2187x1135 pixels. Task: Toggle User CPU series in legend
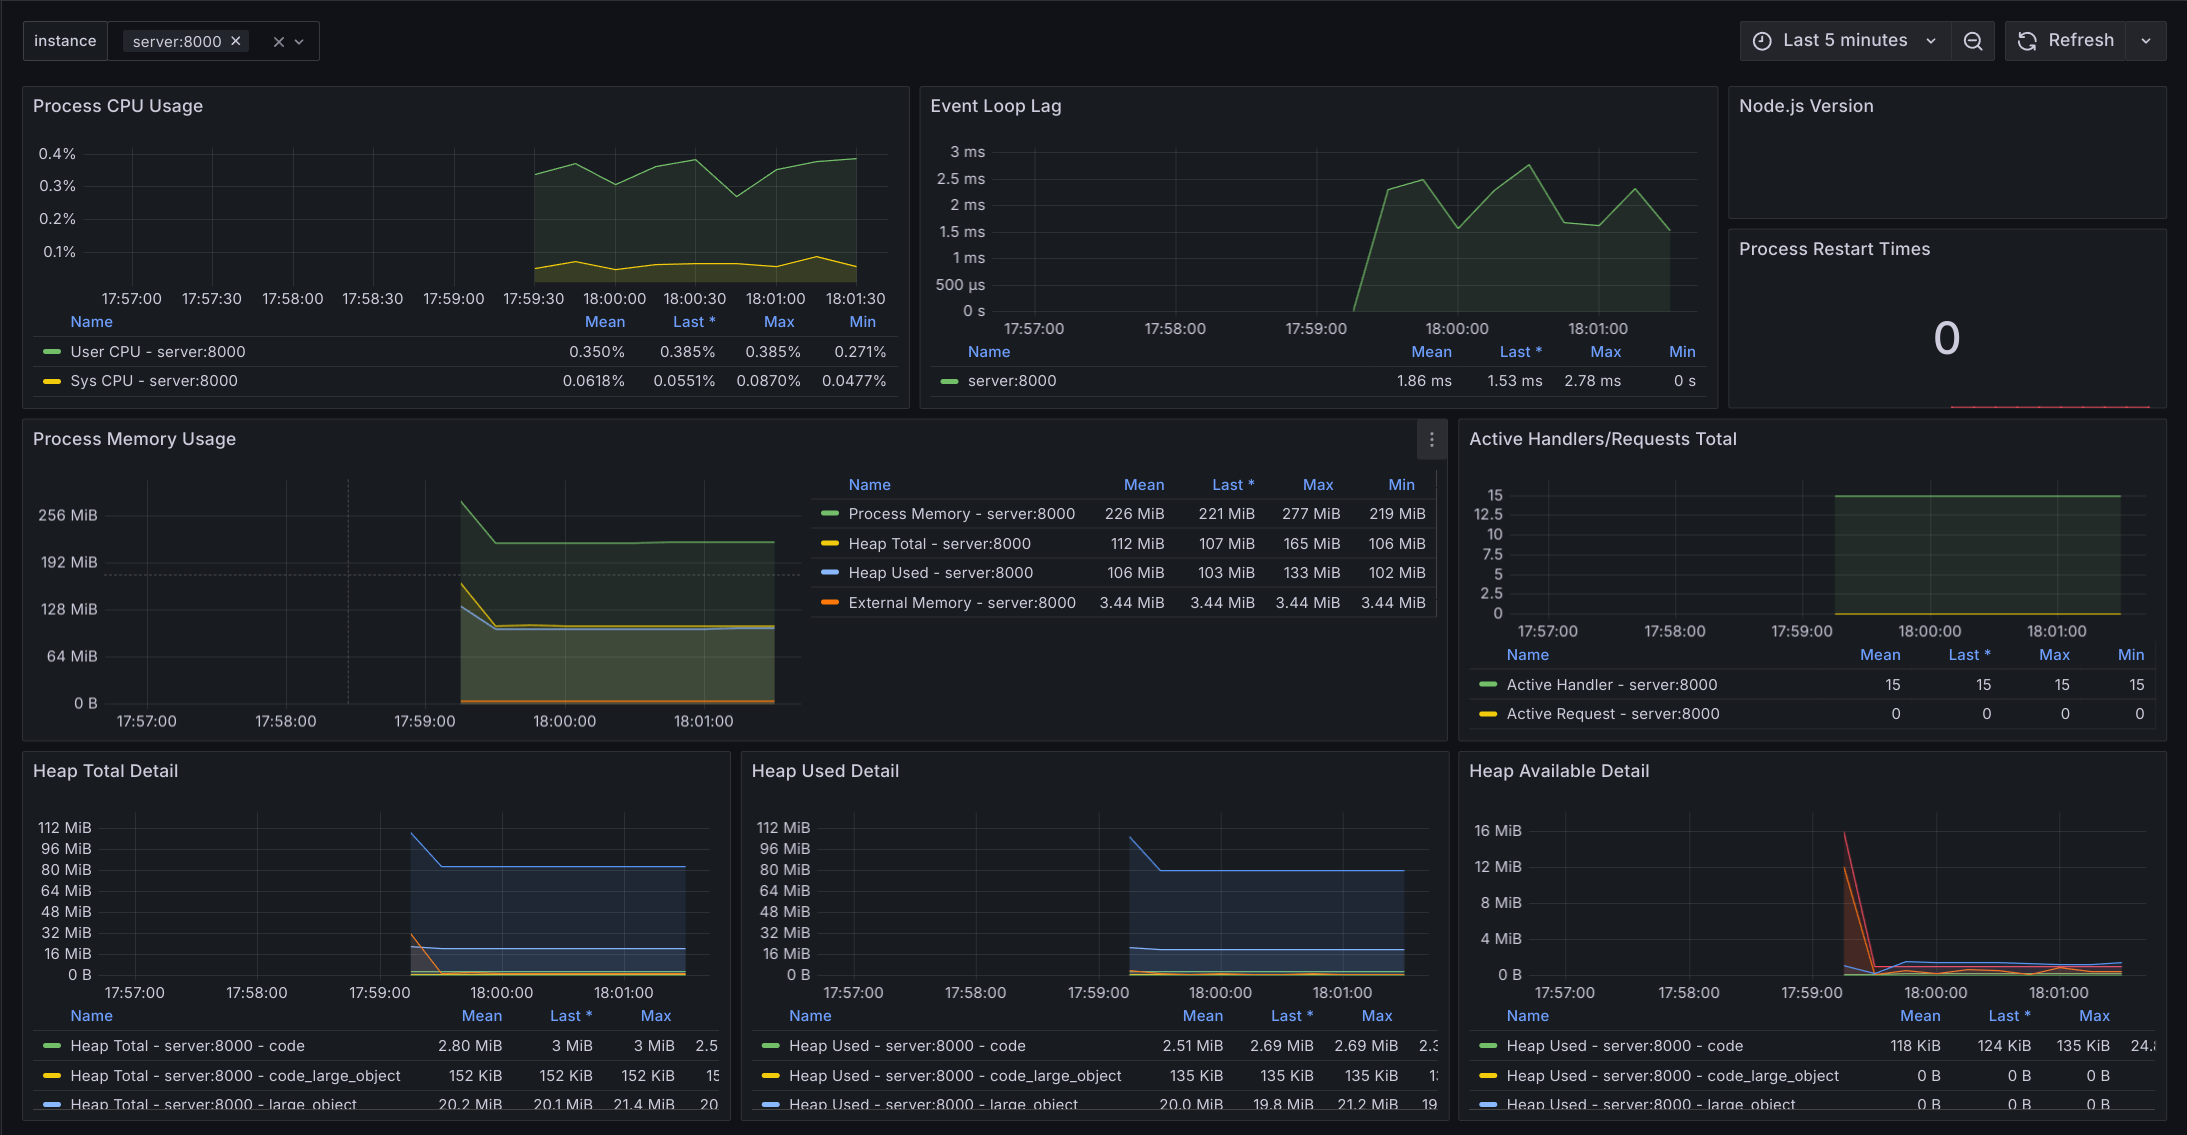157,352
